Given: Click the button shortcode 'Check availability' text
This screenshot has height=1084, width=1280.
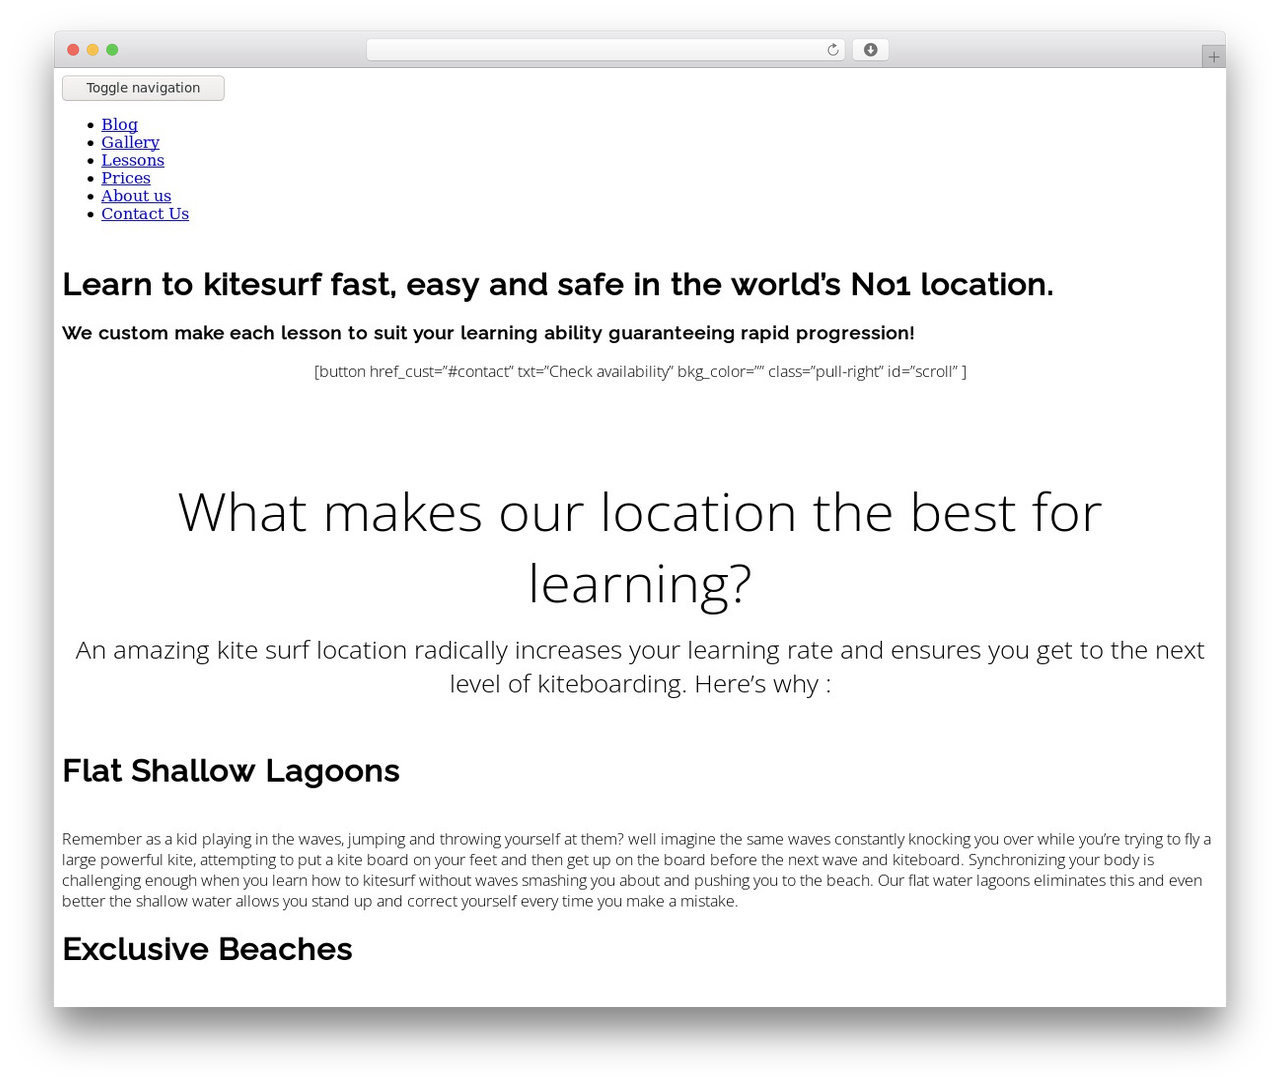Looking at the screenshot, I should click(640, 372).
